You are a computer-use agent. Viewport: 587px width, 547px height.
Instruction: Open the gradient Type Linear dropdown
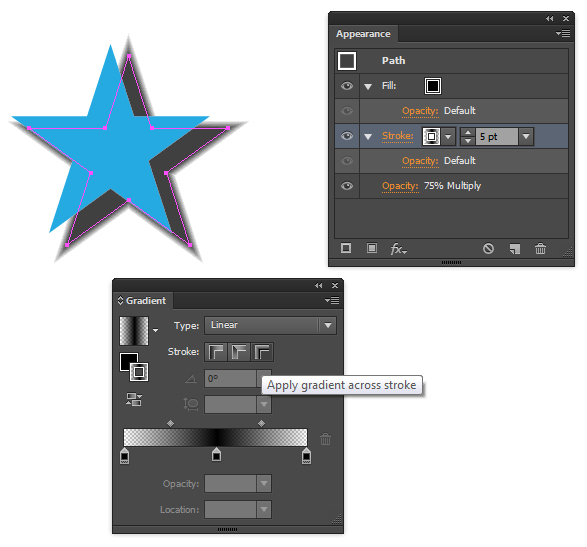[x=270, y=325]
